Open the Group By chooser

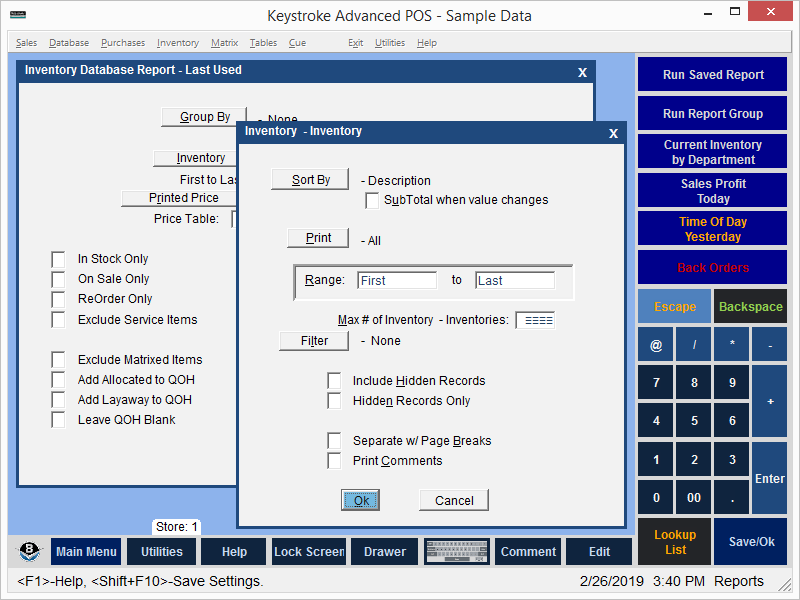[204, 117]
